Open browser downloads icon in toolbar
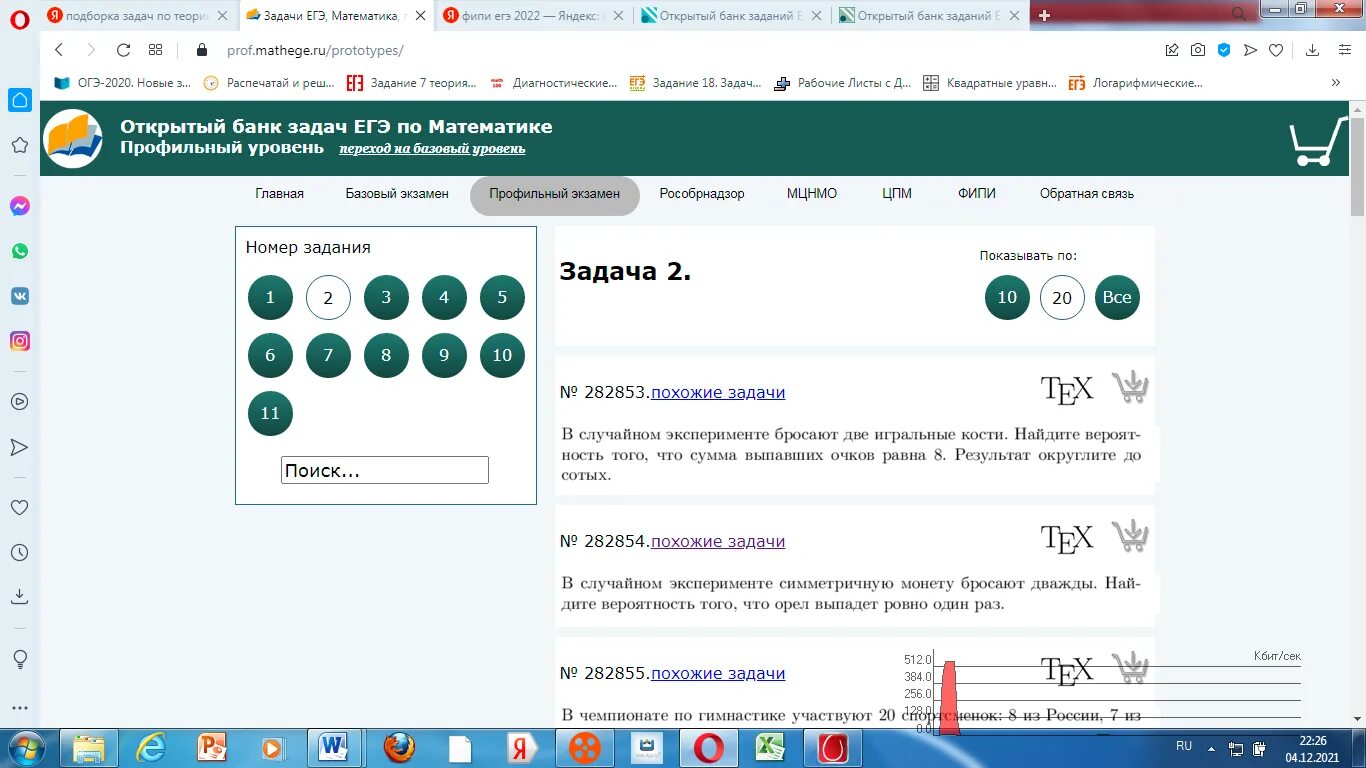 1313,50
